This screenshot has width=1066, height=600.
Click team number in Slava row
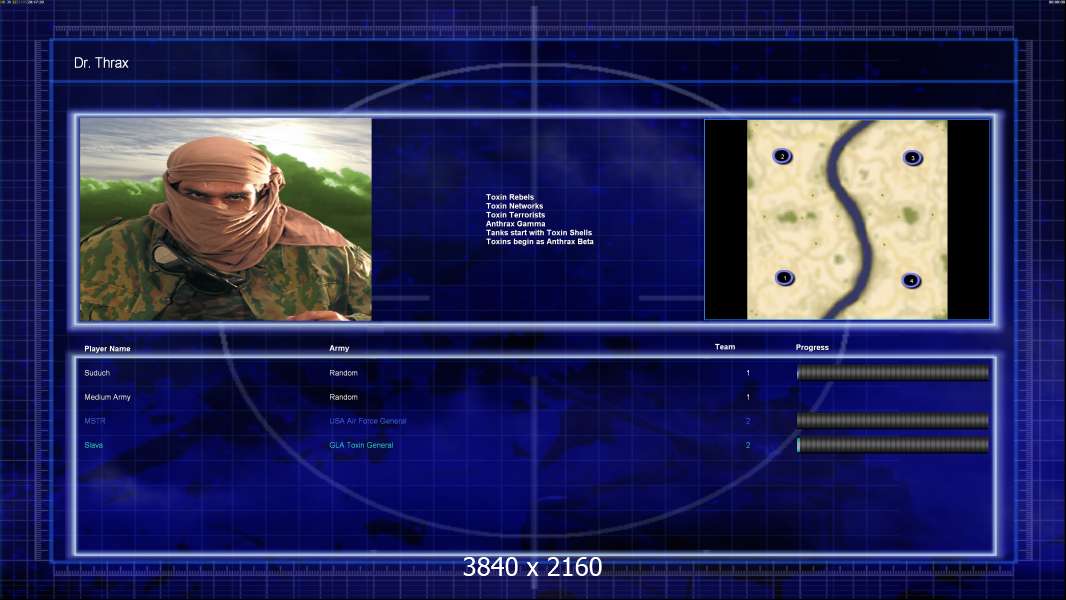point(748,445)
